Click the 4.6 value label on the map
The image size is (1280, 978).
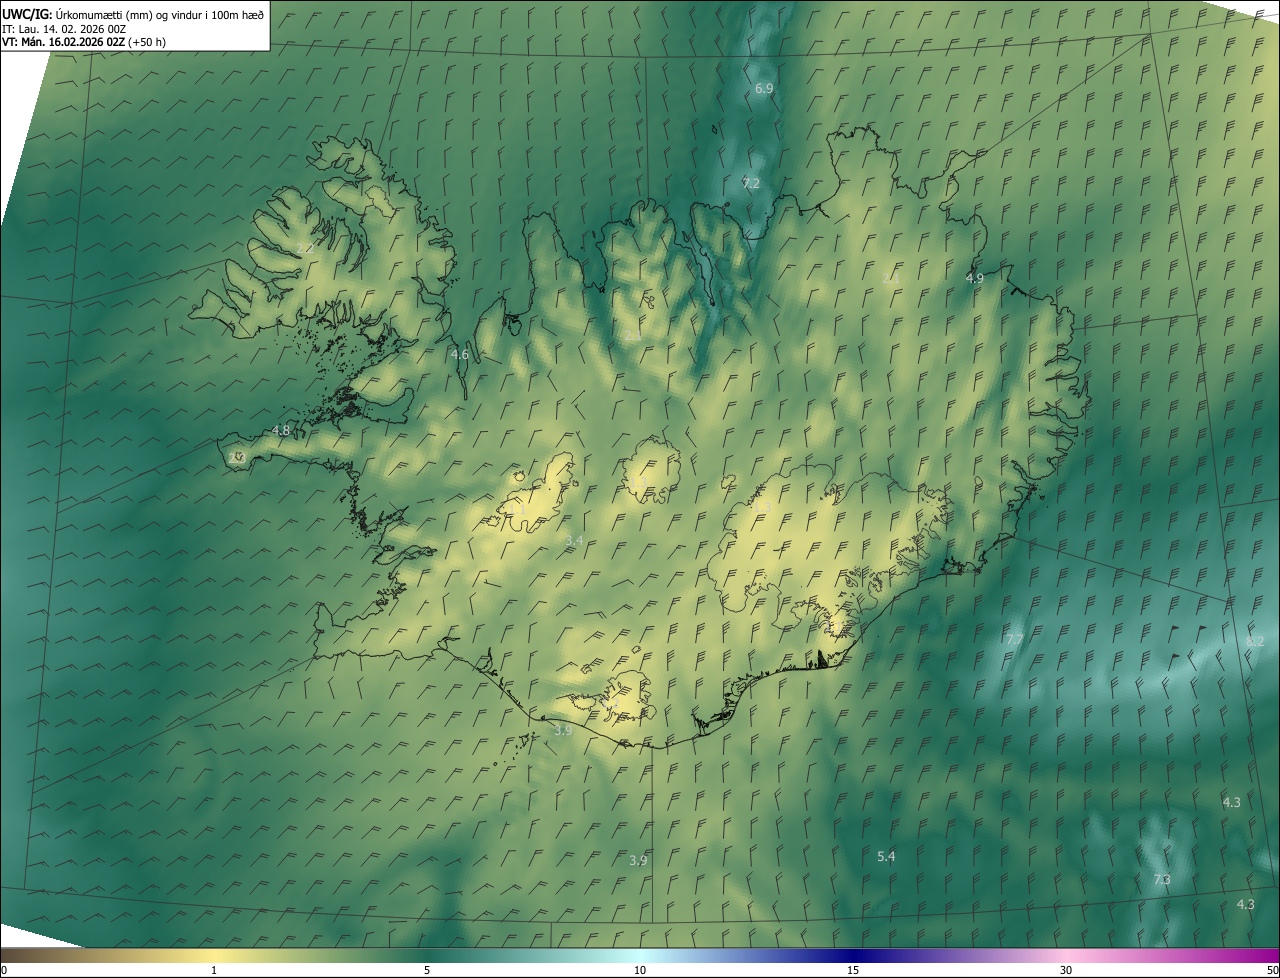pos(460,354)
